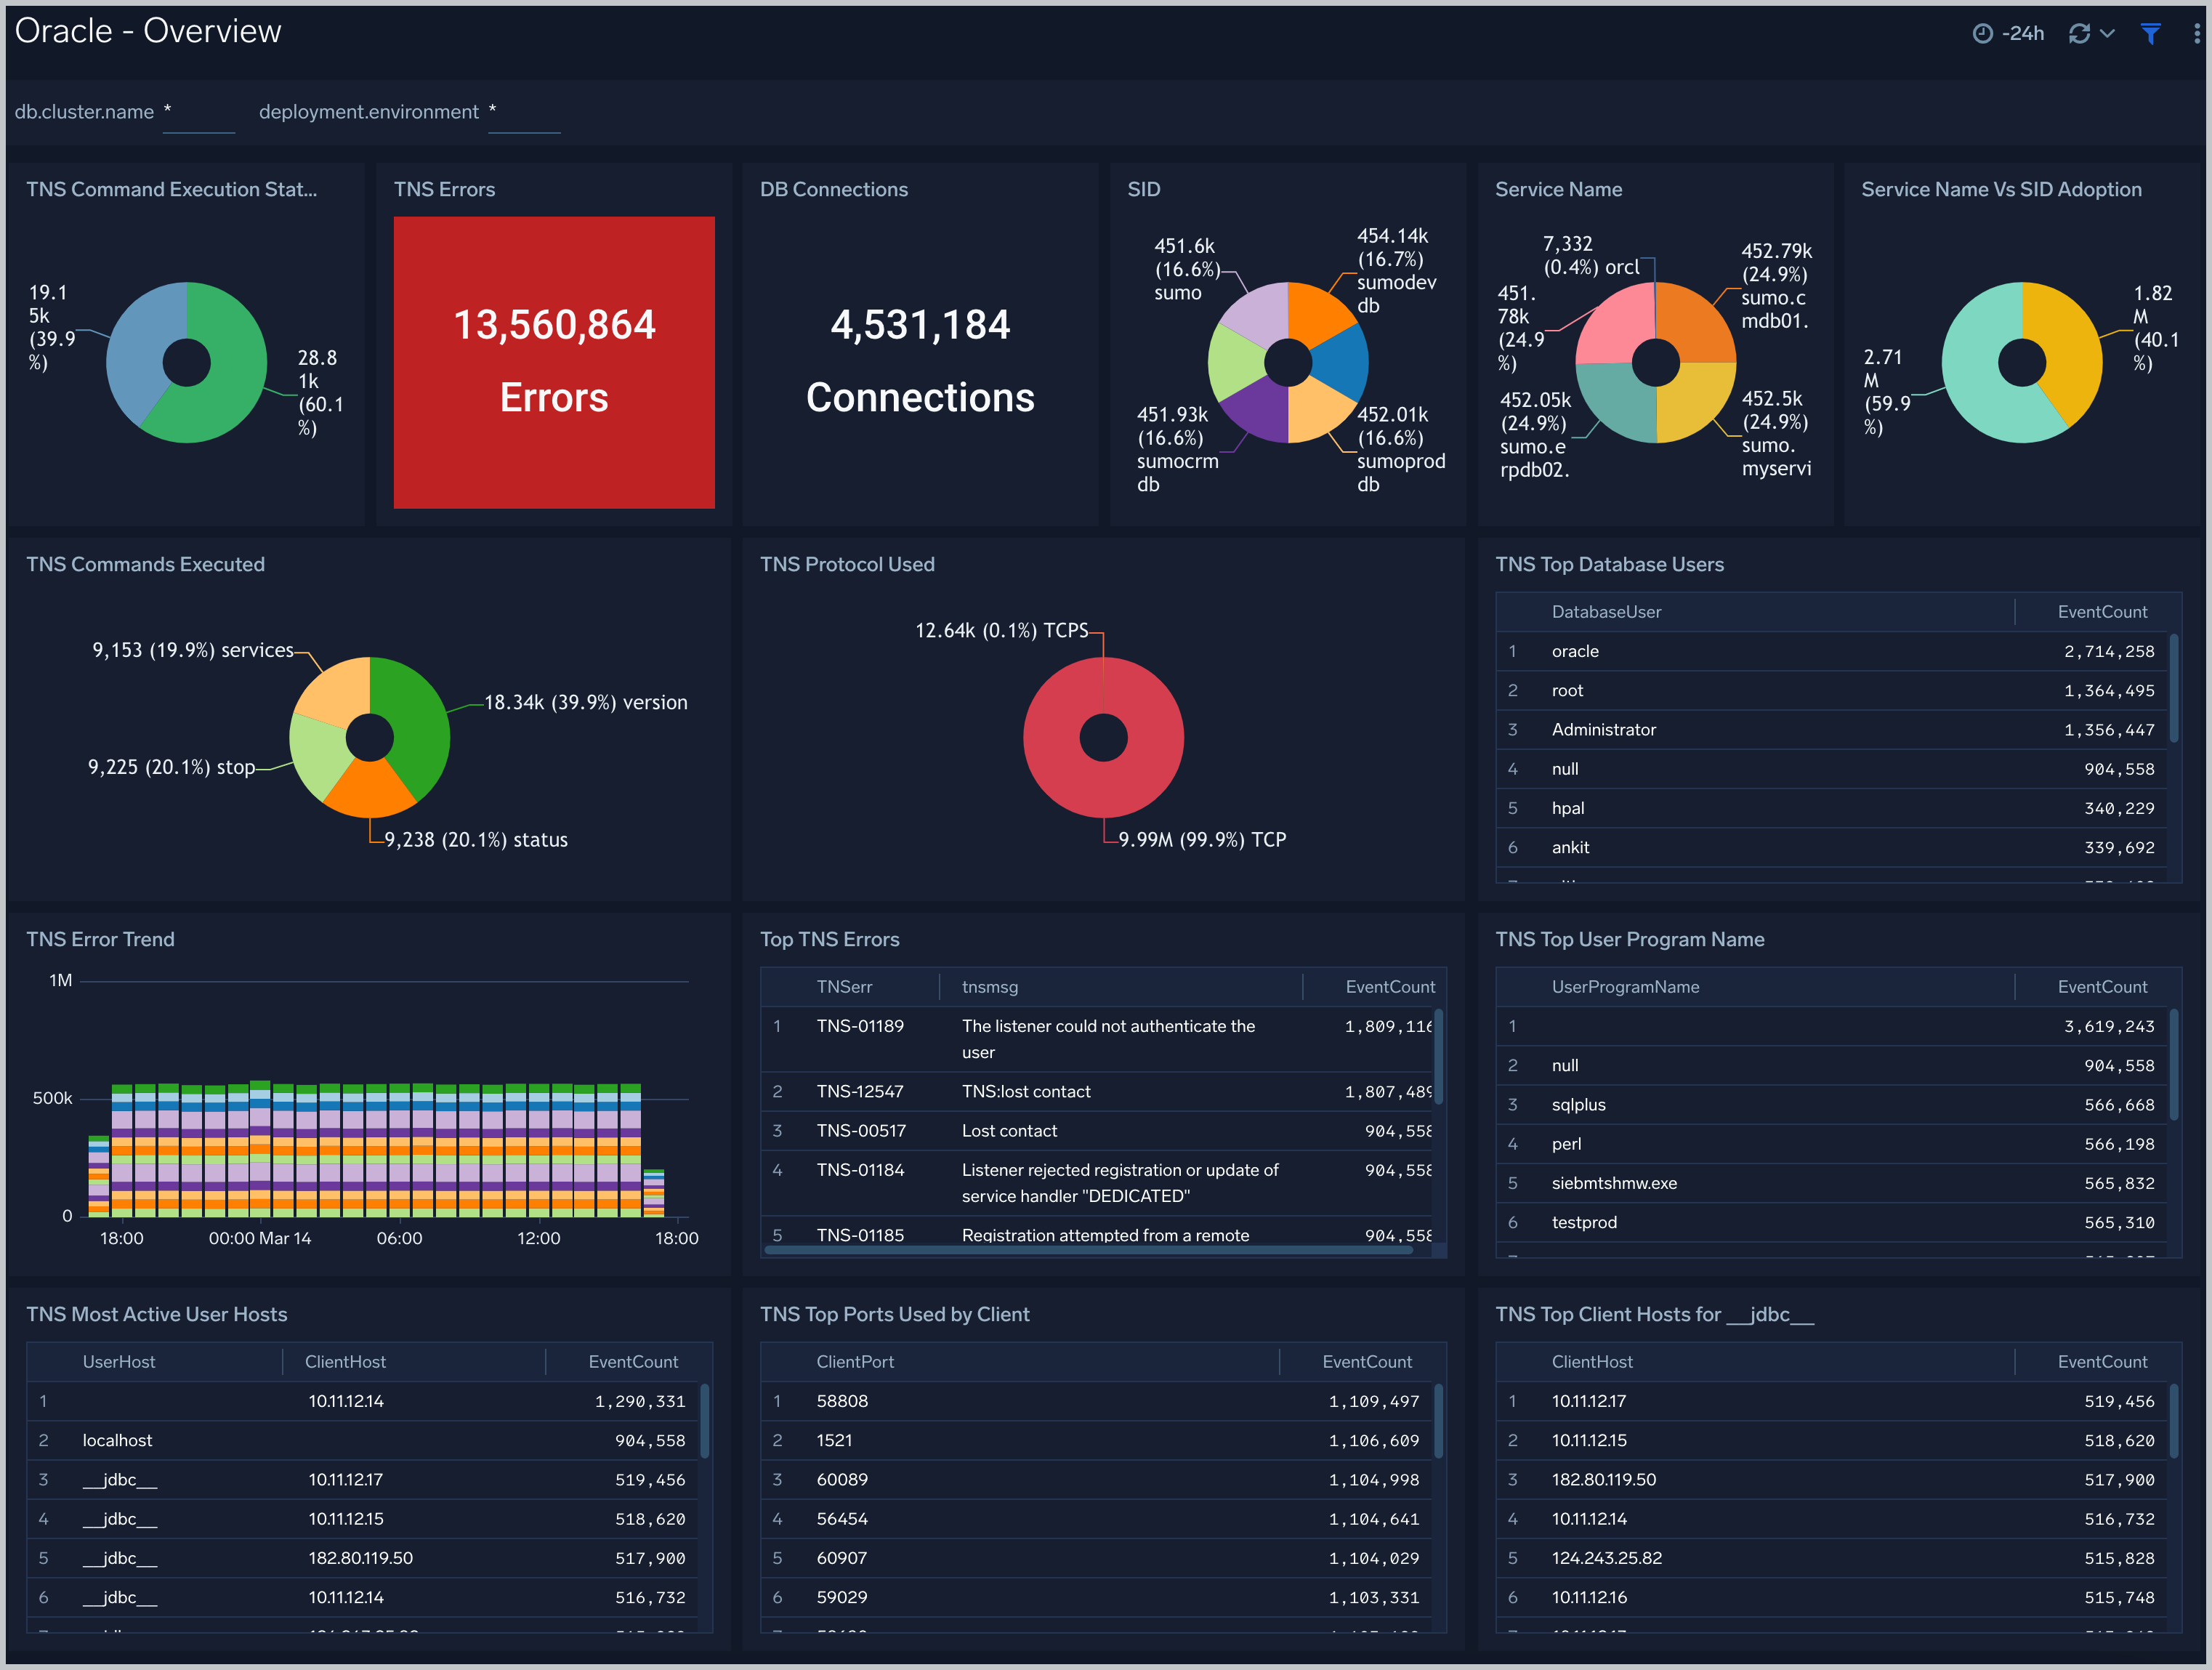Select the siebmtshmw.exe program row
This screenshot has height=1670, width=2212.
pyautogui.click(x=1832, y=1182)
